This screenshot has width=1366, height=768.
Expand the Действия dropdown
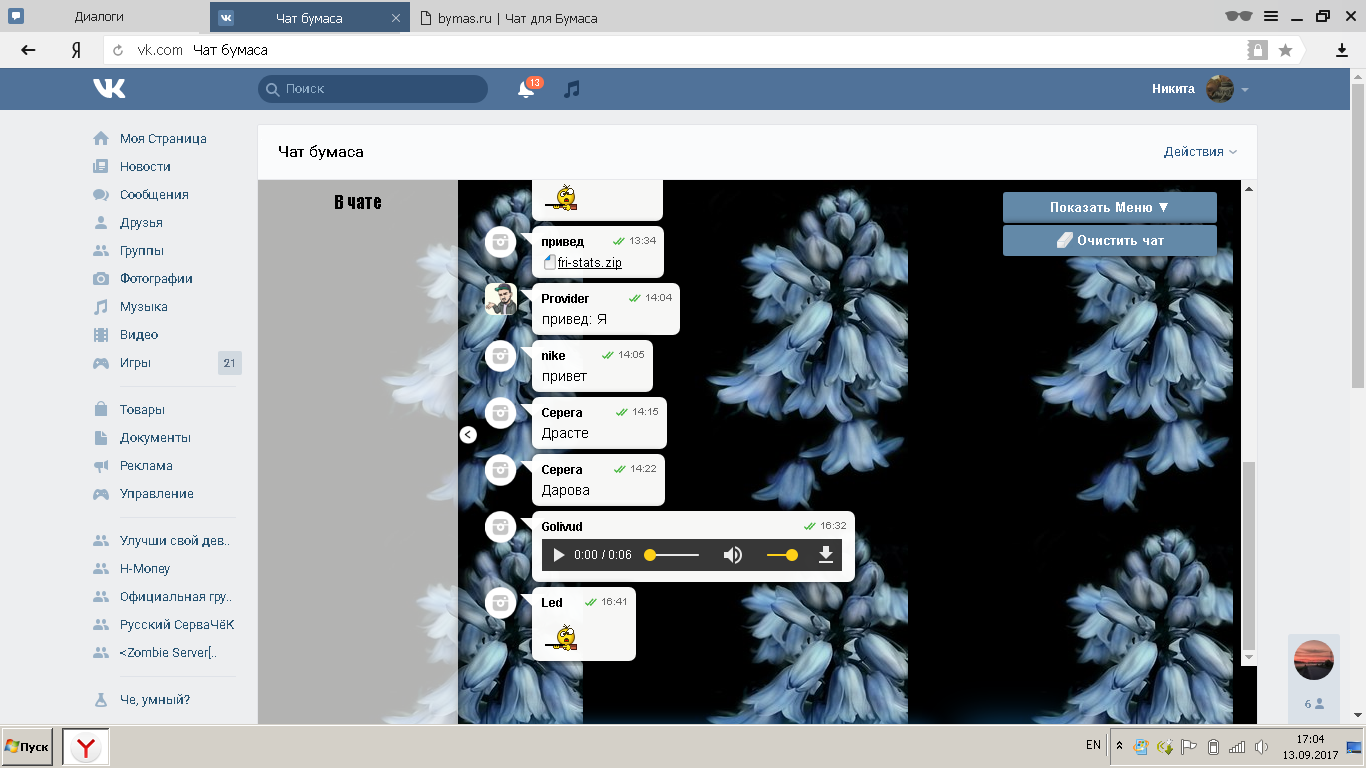click(1200, 152)
